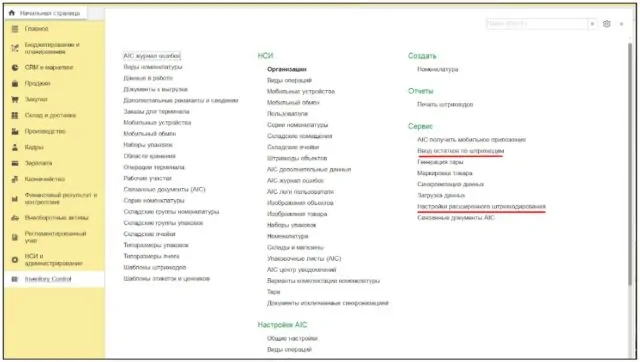Open Складские помещения under НСИ
640x362 pixels.
tap(300, 136)
